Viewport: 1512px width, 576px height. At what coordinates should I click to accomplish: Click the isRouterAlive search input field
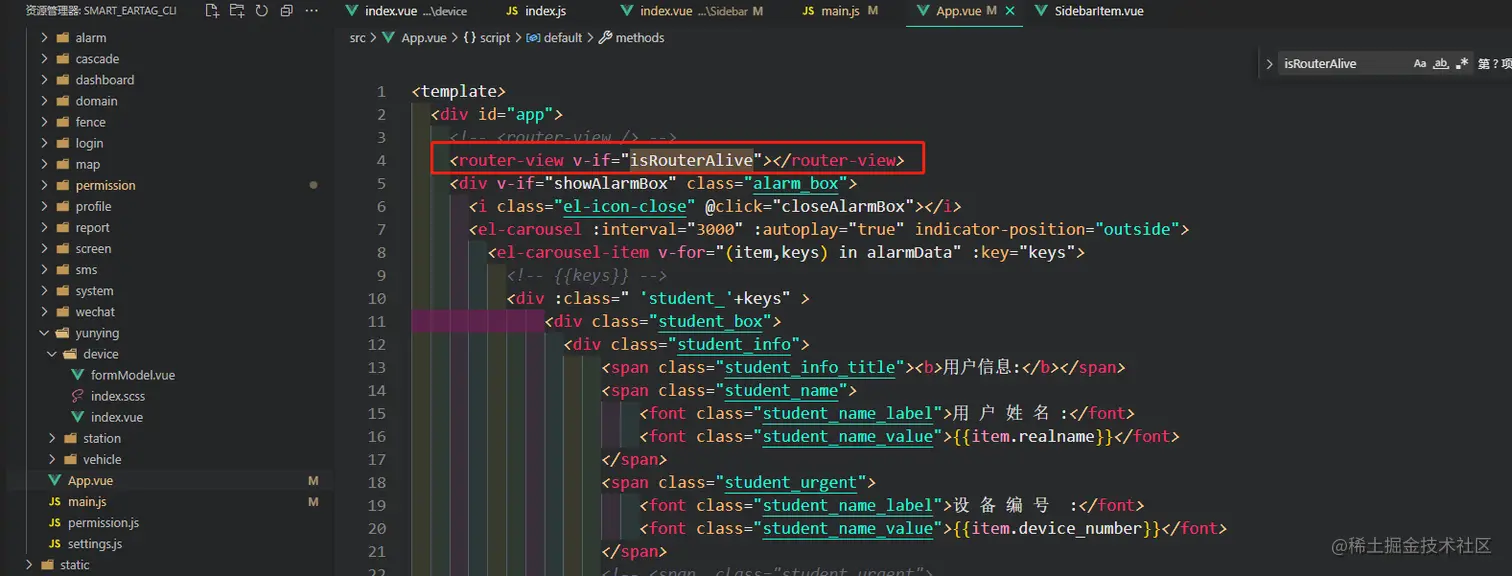(x=1343, y=63)
